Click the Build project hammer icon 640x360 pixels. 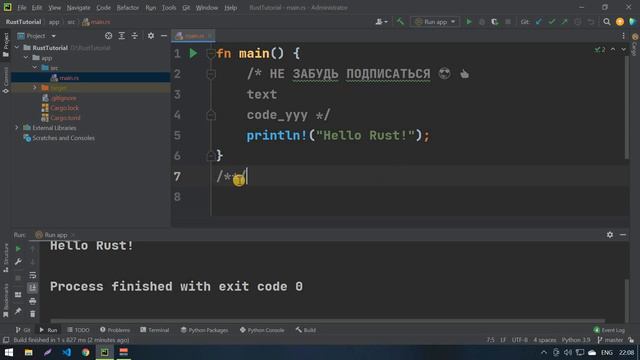(x=400, y=22)
